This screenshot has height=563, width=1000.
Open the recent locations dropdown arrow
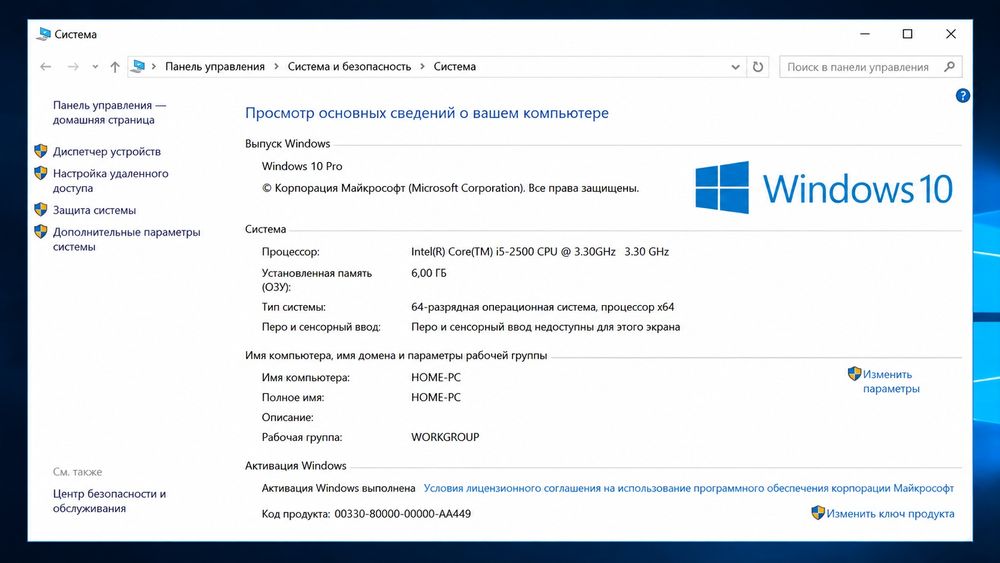click(95, 67)
